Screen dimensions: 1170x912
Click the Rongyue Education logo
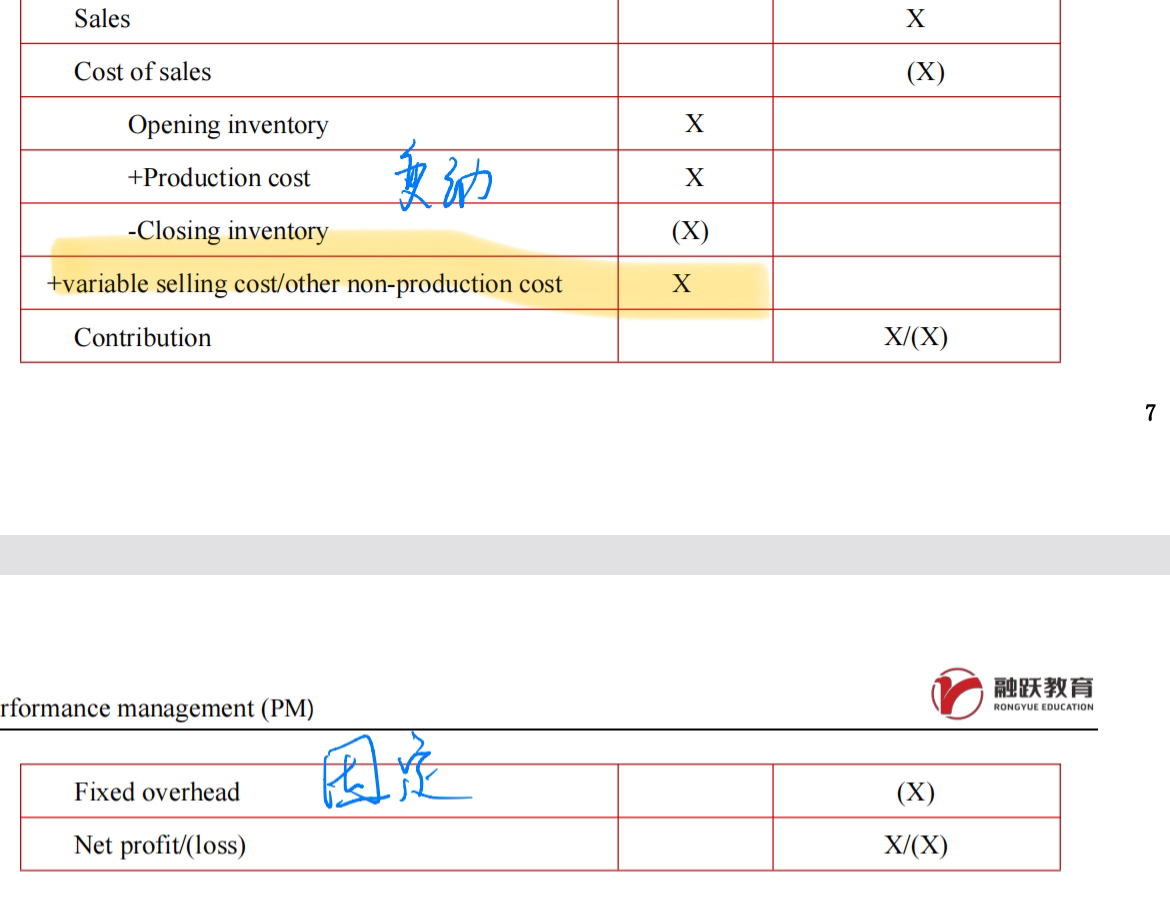(1013, 693)
